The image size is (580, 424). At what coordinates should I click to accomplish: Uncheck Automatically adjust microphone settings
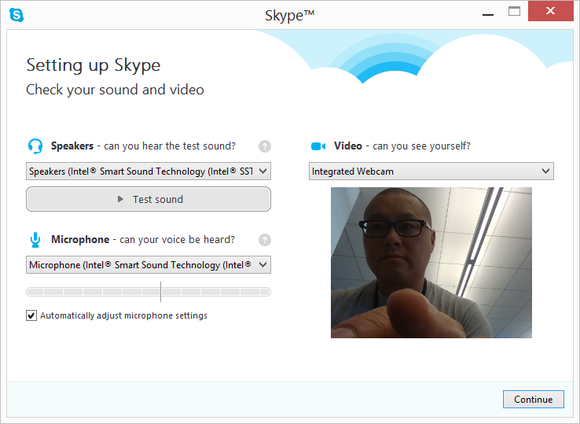point(31,316)
